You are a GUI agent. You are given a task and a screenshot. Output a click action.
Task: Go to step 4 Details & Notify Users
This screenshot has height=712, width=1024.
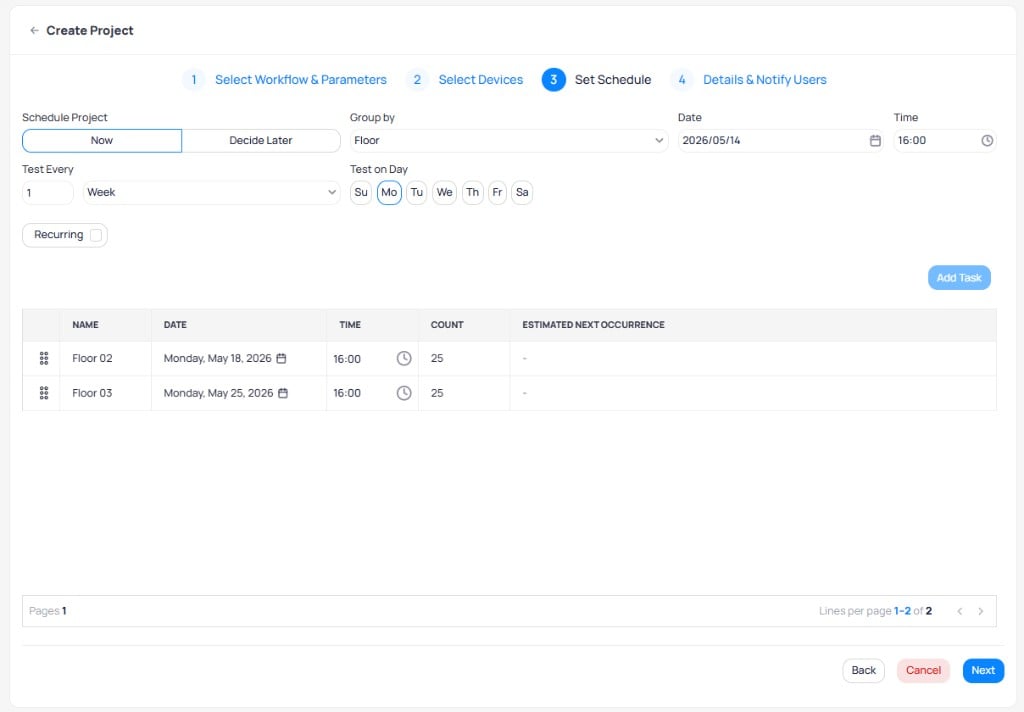click(748, 80)
